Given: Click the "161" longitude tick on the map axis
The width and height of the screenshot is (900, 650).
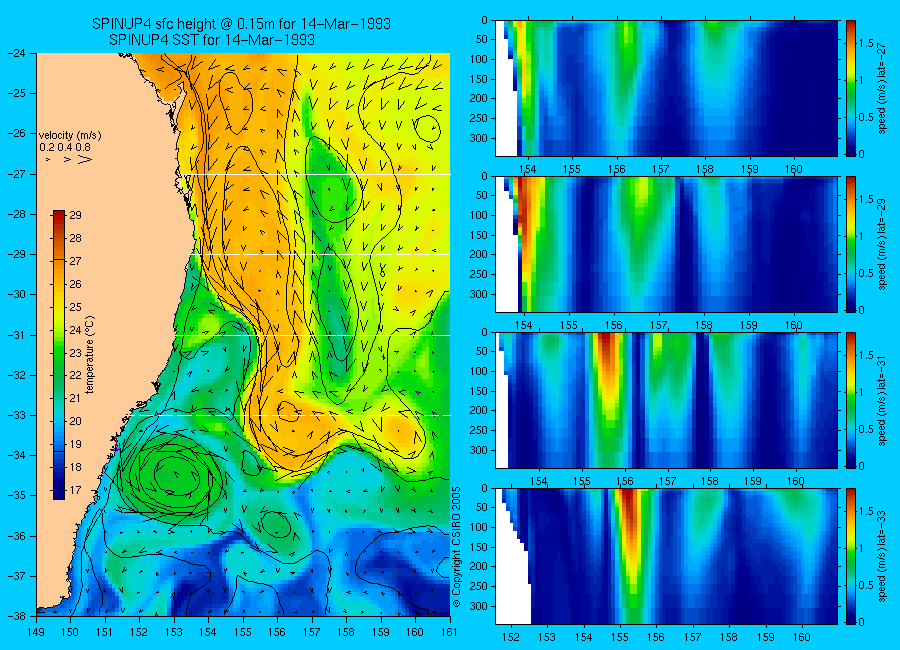Looking at the screenshot, I should click(449, 633).
